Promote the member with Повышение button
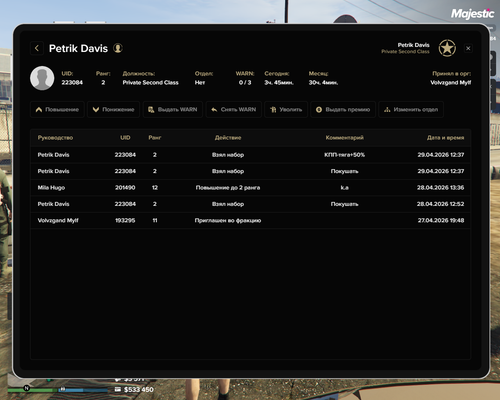500x400 pixels. (x=57, y=109)
